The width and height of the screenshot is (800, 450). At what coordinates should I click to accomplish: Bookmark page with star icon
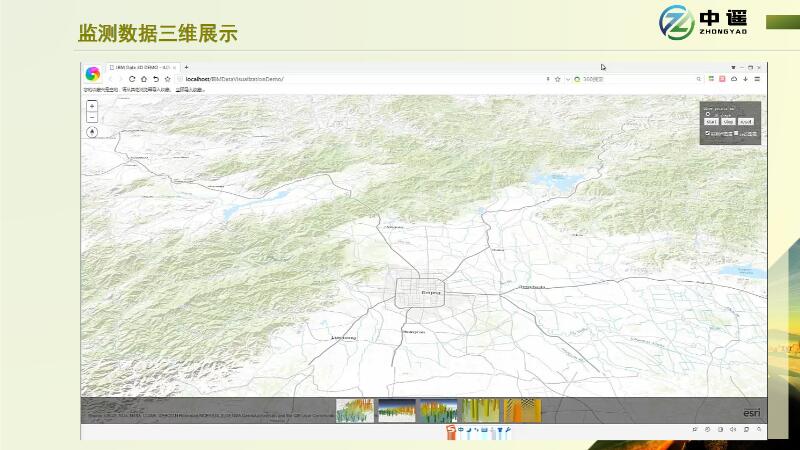pyautogui.click(x=557, y=78)
